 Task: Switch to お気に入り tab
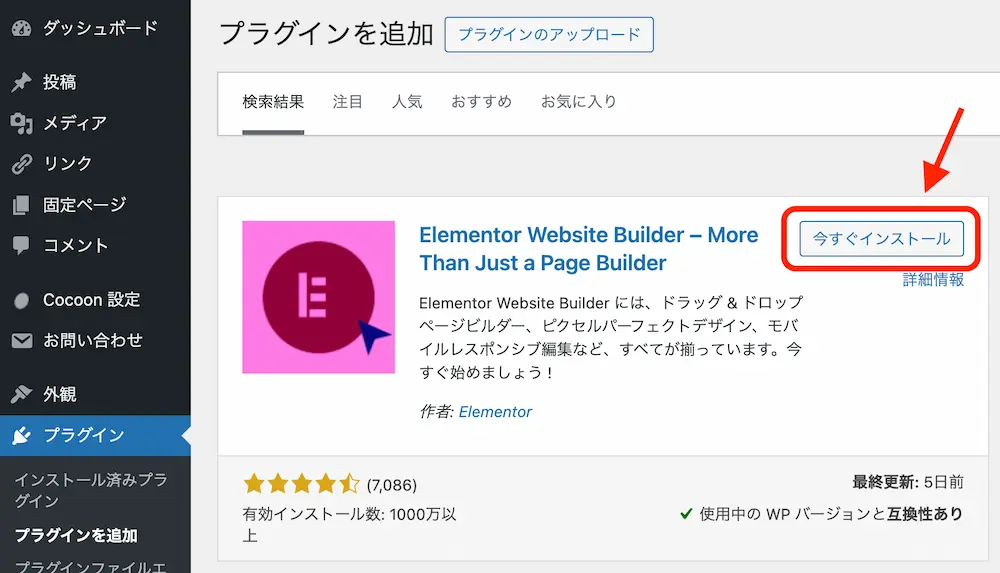pyautogui.click(x=579, y=102)
